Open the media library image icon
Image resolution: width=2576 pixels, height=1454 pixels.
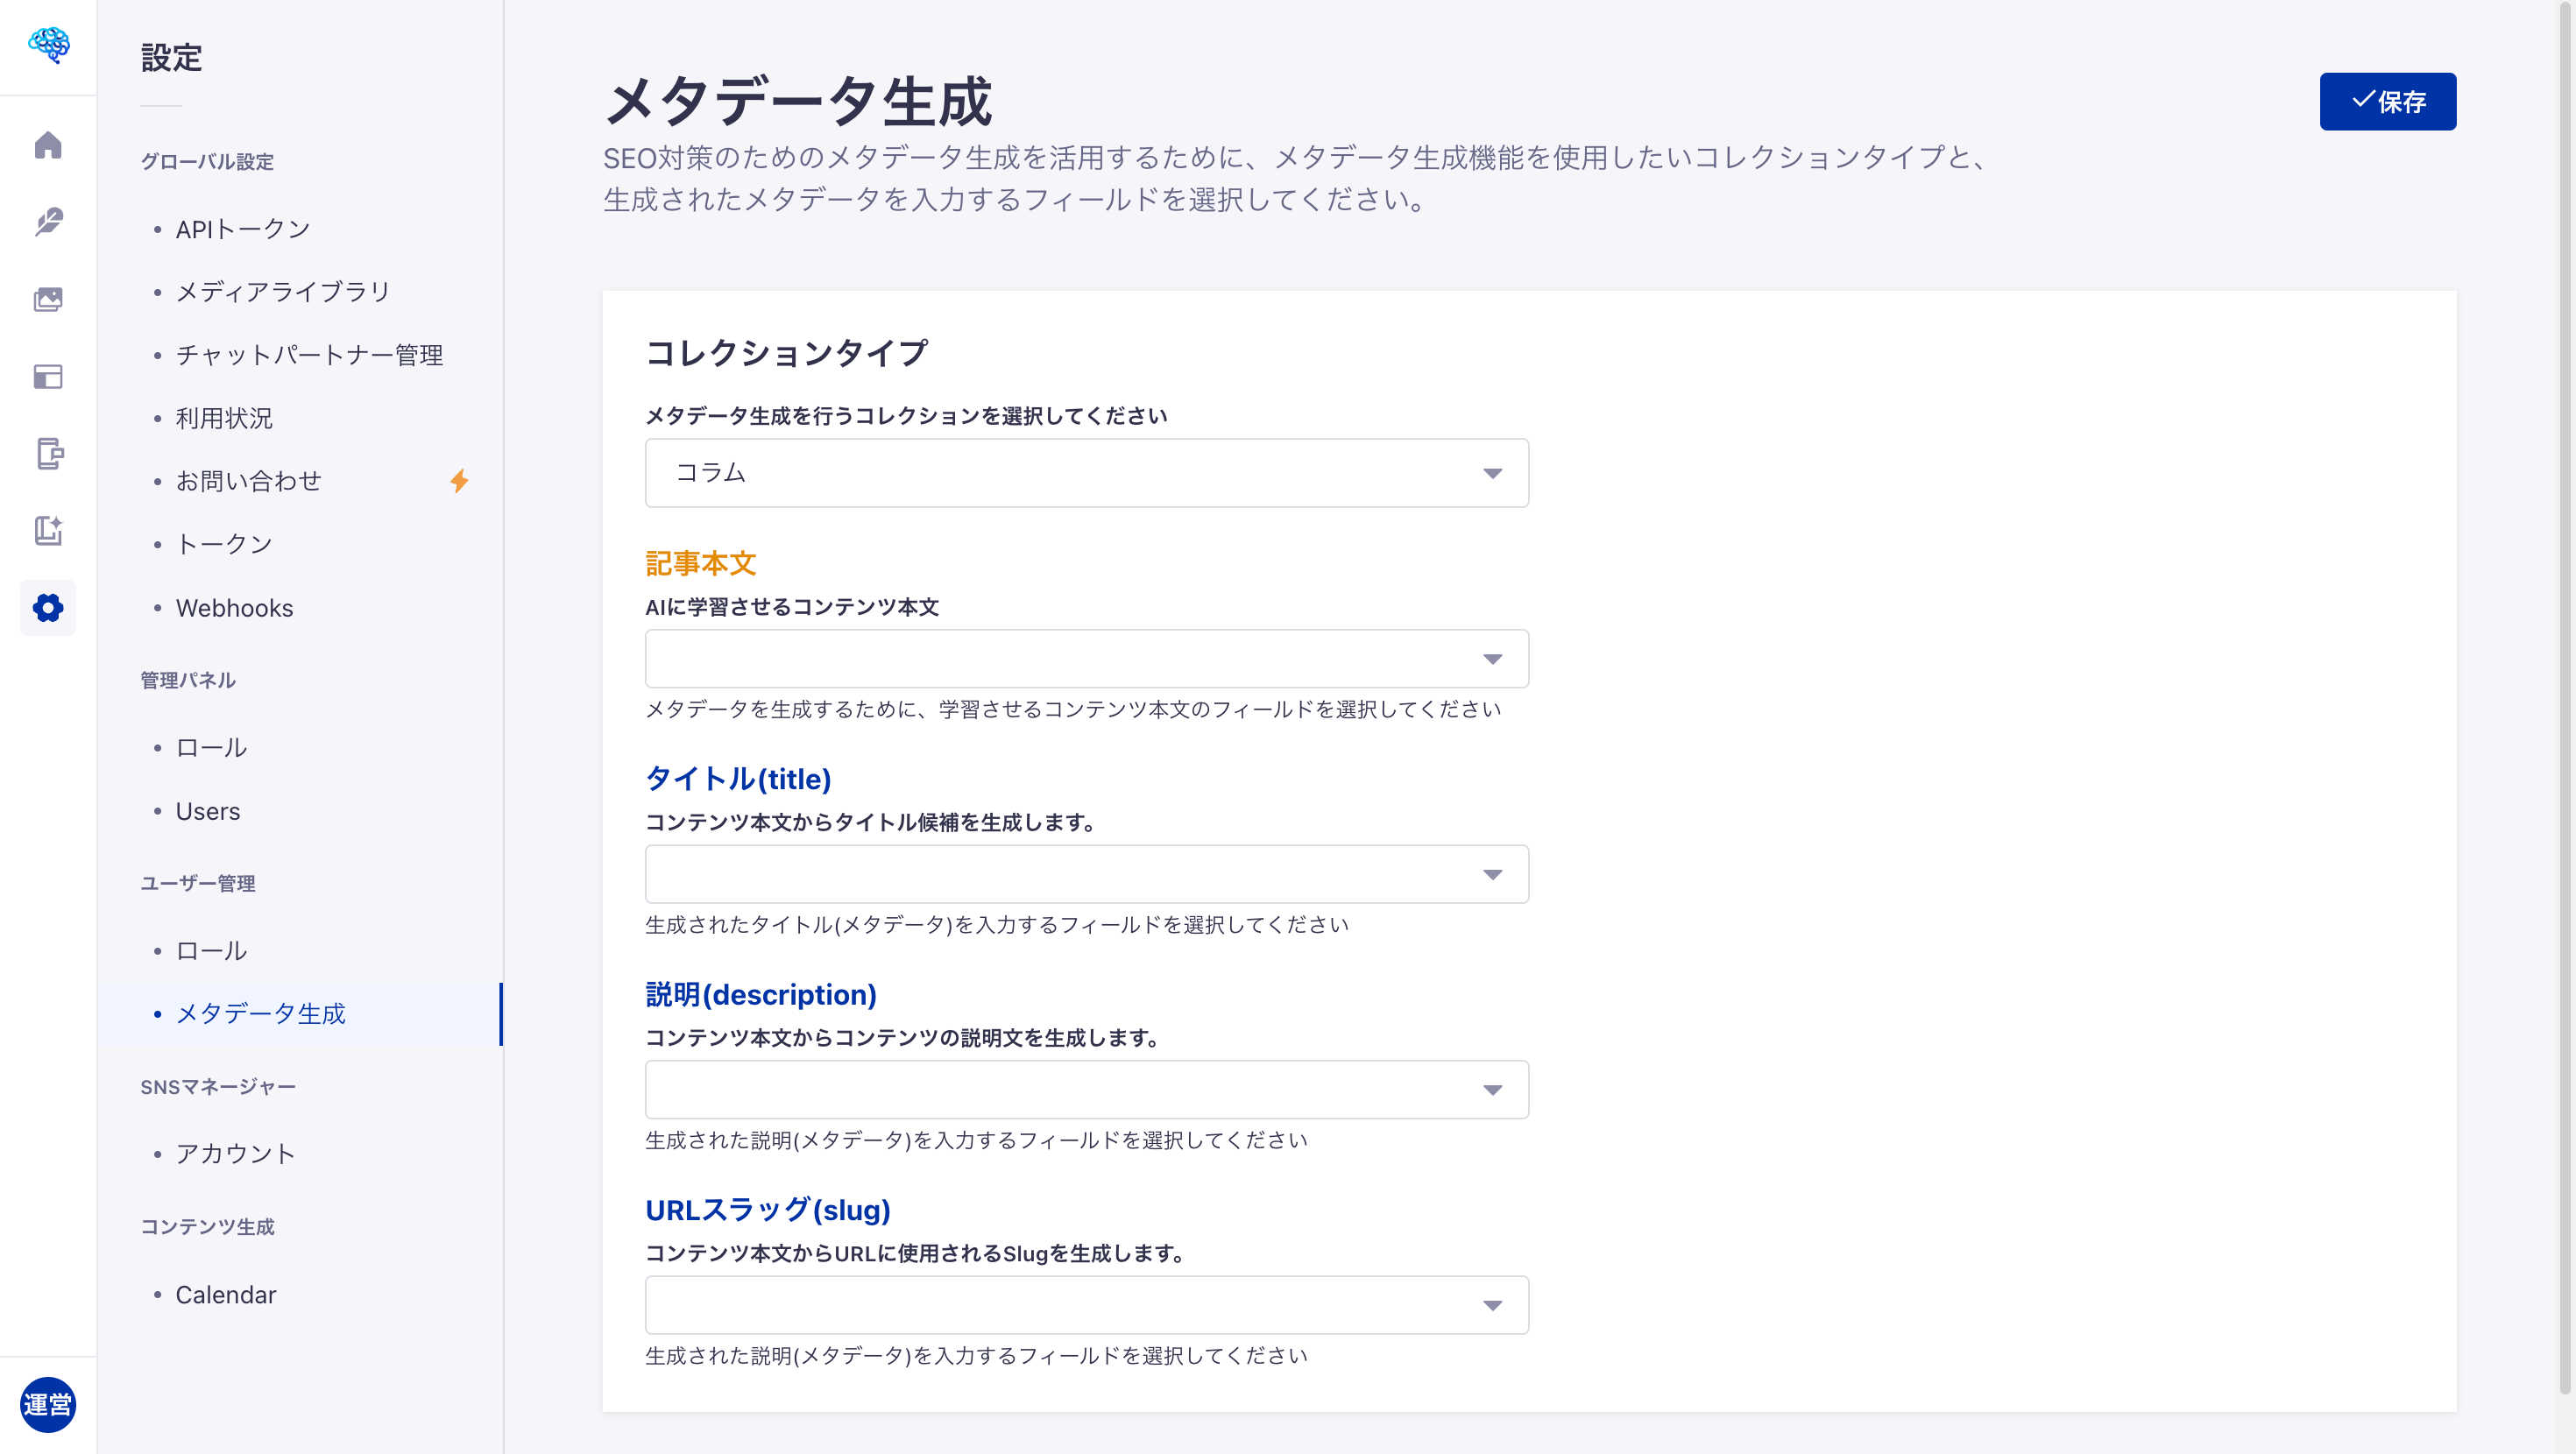48,299
